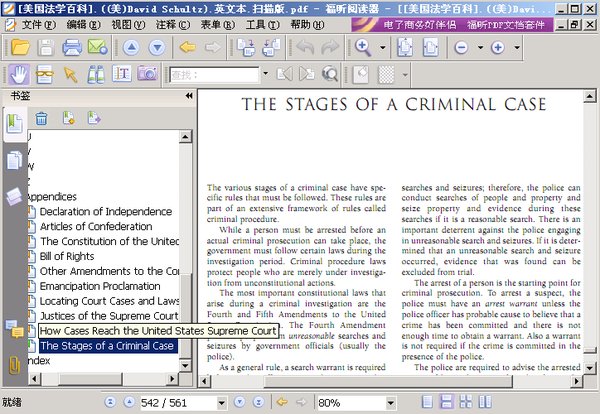Go to next page with down arrow
Viewport: 600px width, 414px height.
coord(157,47)
